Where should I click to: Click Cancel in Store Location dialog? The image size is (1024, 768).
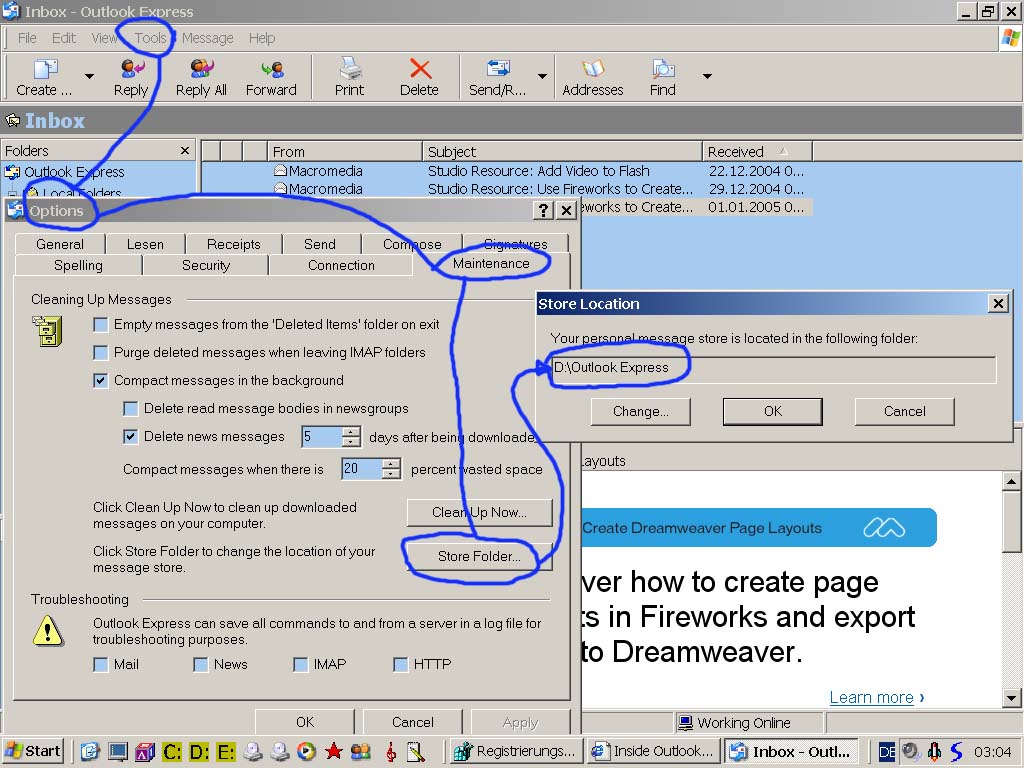coord(904,411)
